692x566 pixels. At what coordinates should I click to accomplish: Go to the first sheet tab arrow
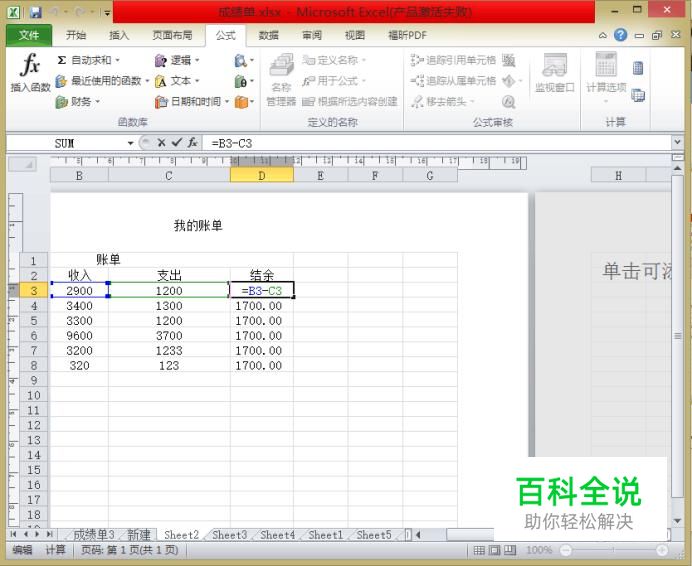[13, 534]
